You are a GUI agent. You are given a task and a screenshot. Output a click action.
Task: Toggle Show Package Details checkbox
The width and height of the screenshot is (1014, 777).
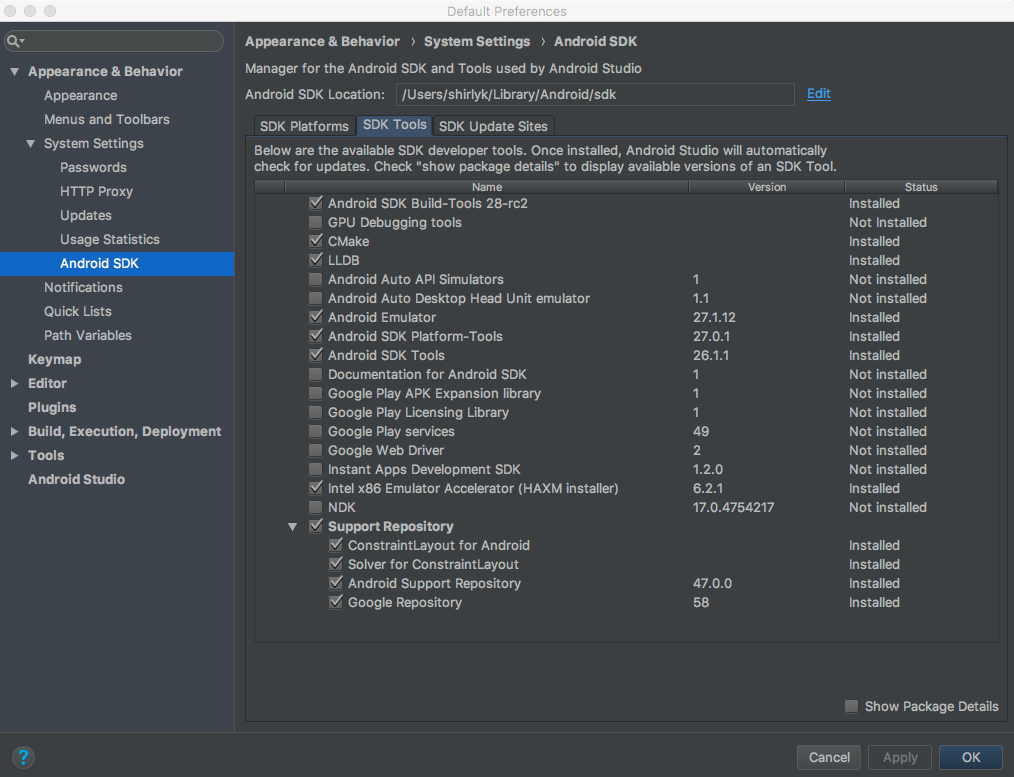pyautogui.click(x=852, y=706)
